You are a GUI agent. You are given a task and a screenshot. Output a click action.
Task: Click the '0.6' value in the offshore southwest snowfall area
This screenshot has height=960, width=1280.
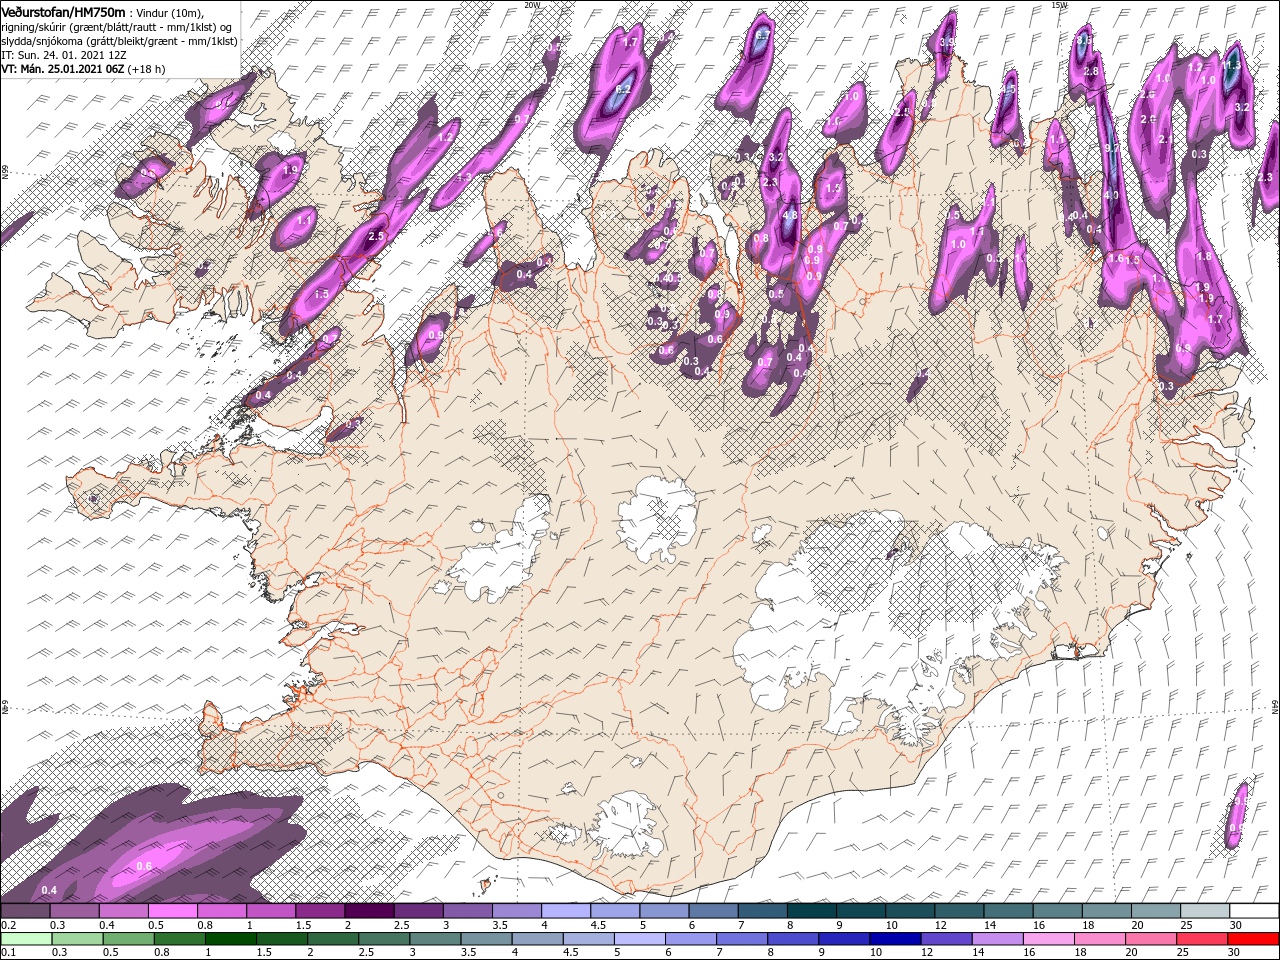pyautogui.click(x=143, y=866)
